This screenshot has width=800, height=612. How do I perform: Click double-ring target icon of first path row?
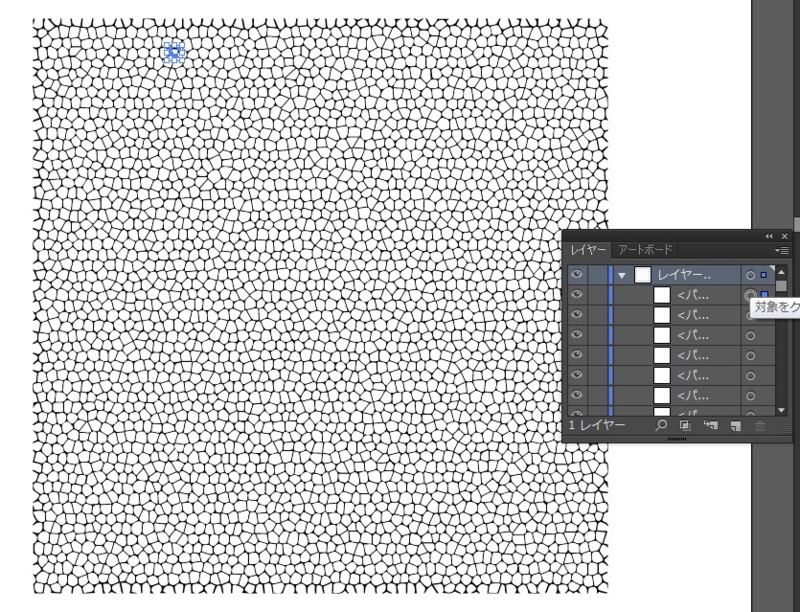coord(750,295)
